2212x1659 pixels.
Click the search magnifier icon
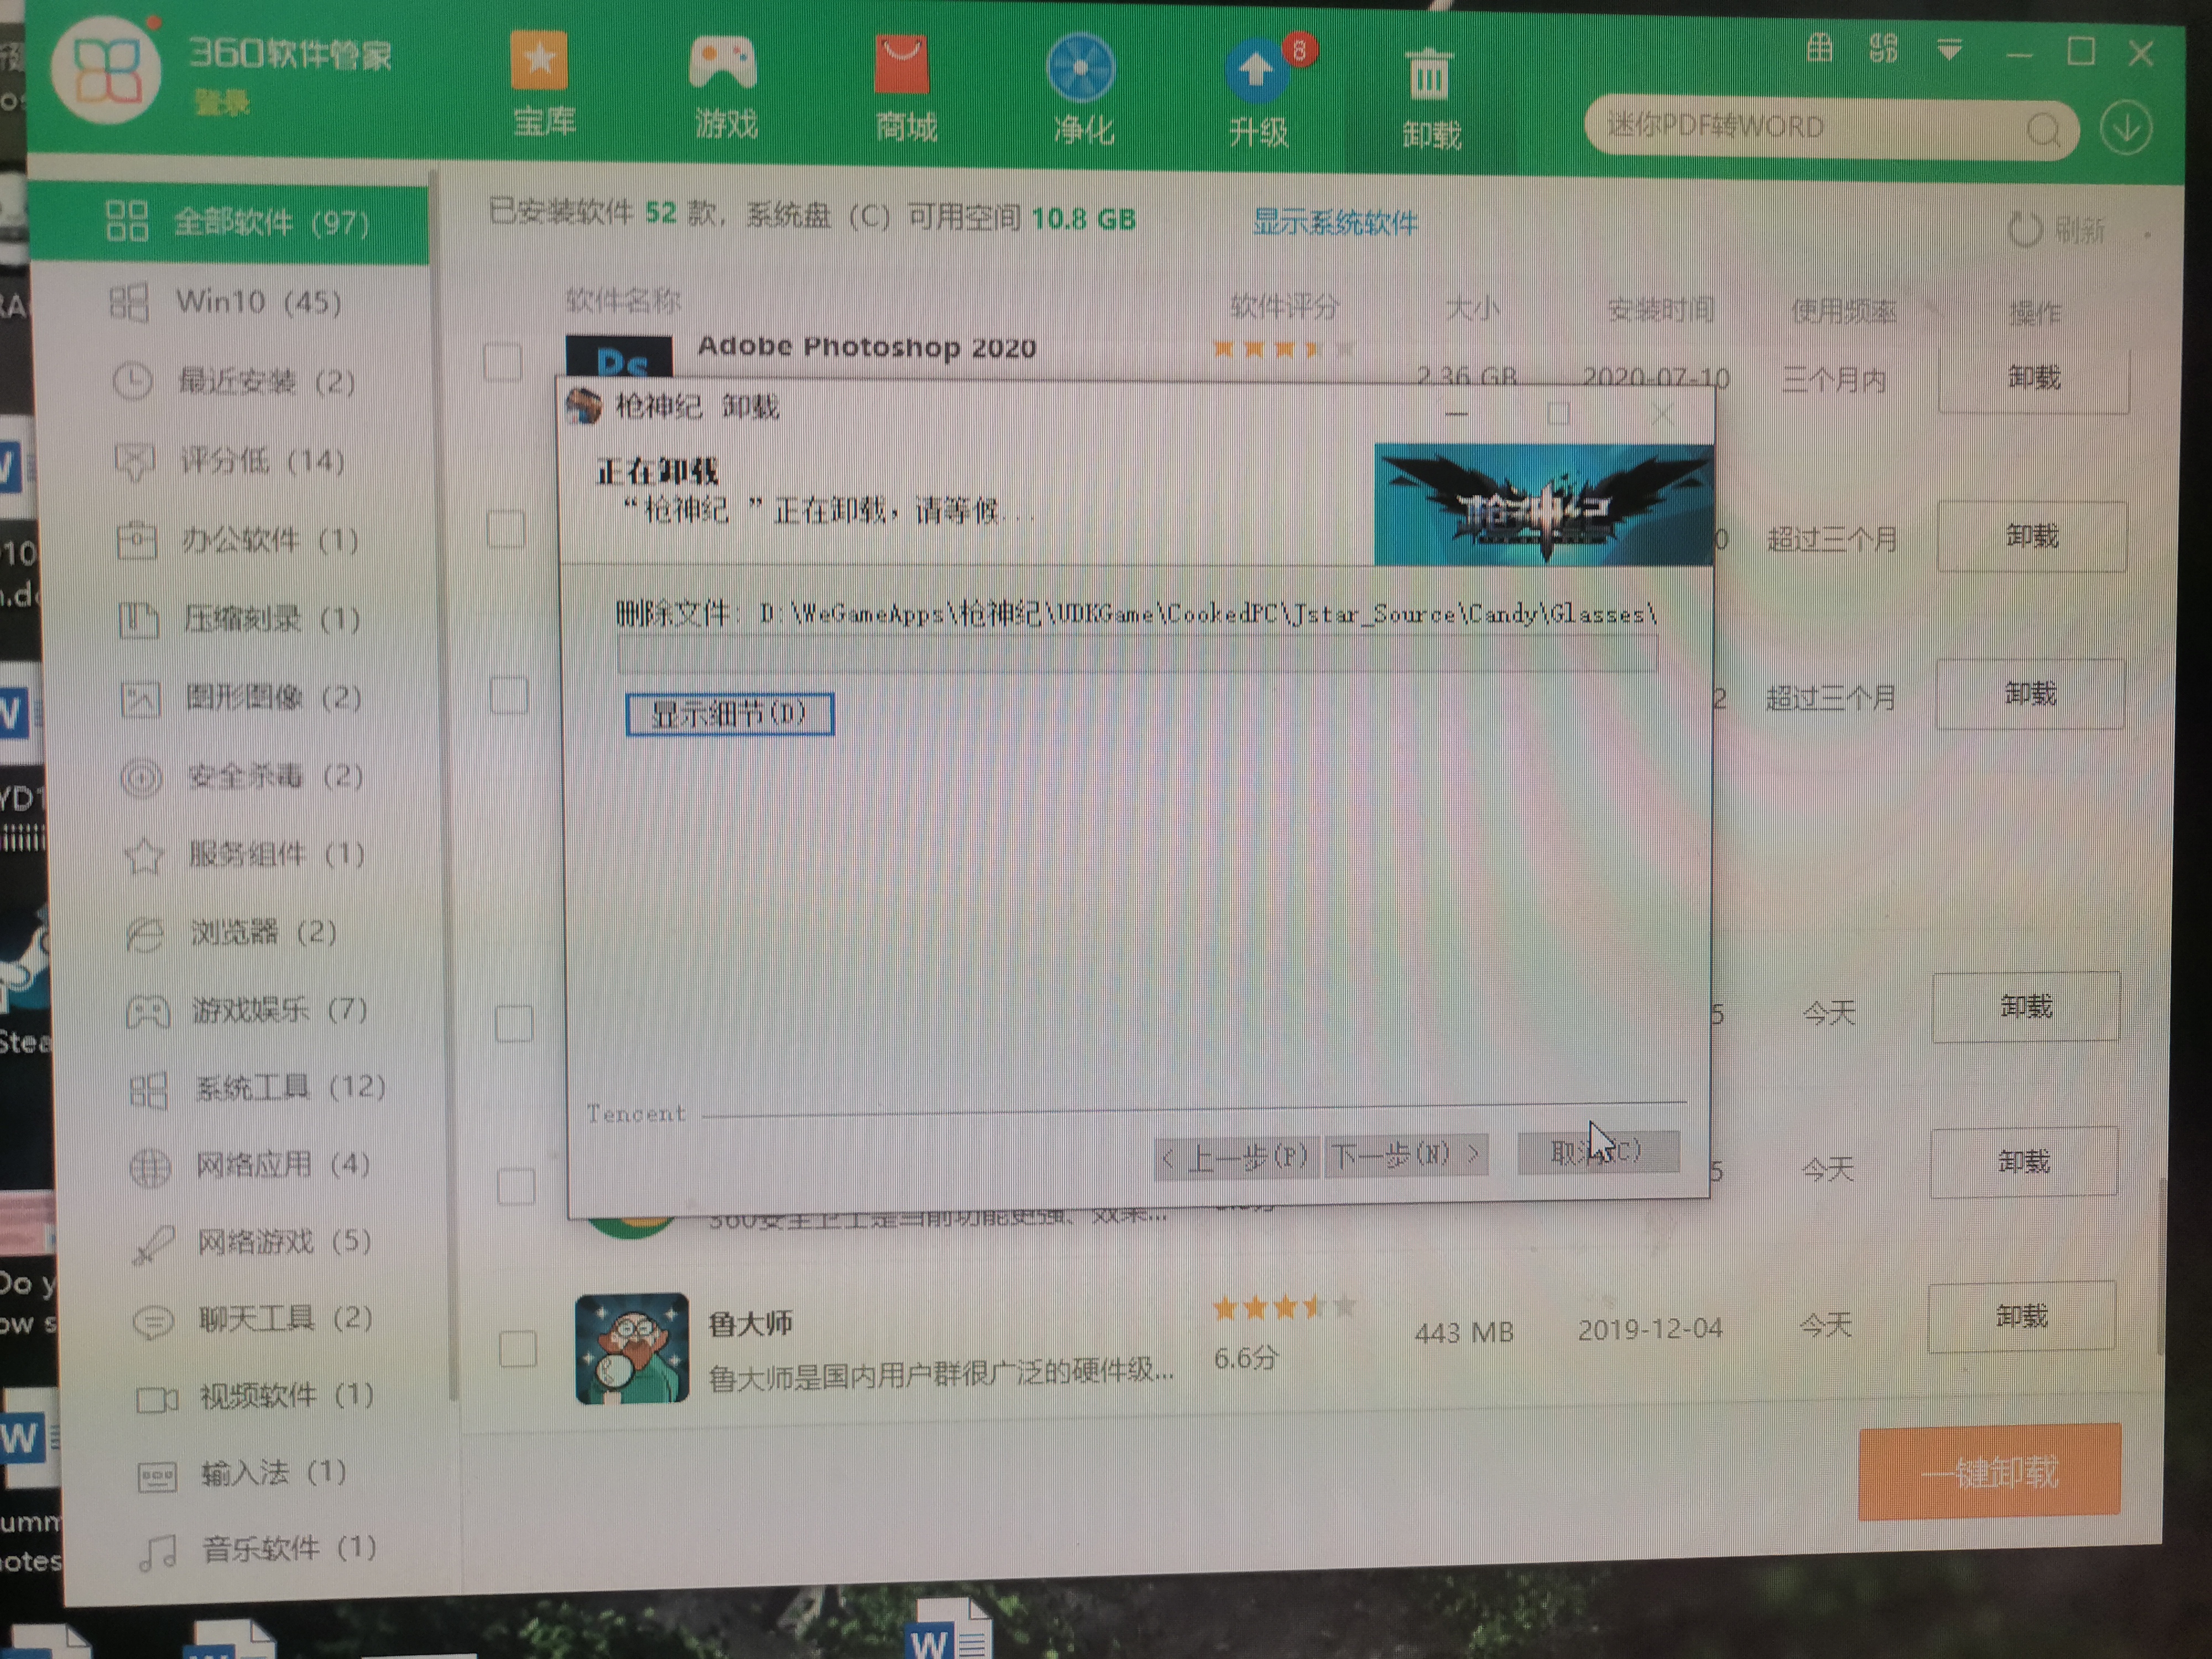(x=2044, y=131)
